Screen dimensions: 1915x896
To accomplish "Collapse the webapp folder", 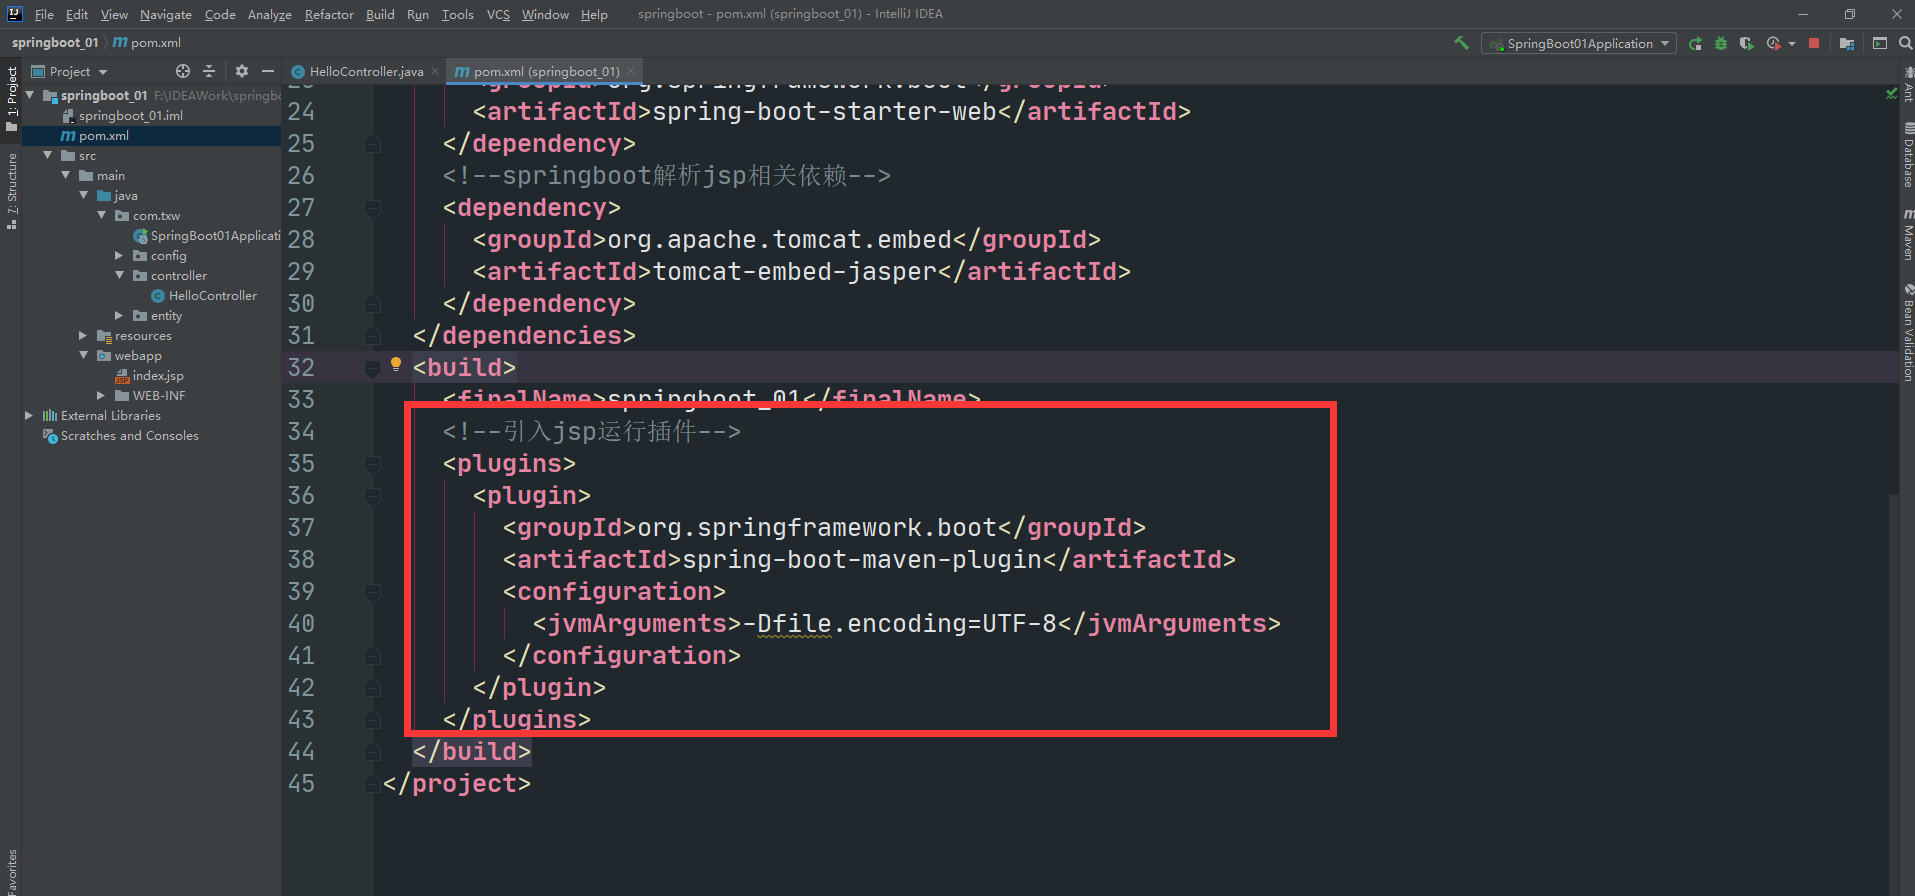I will pyautogui.click(x=84, y=355).
